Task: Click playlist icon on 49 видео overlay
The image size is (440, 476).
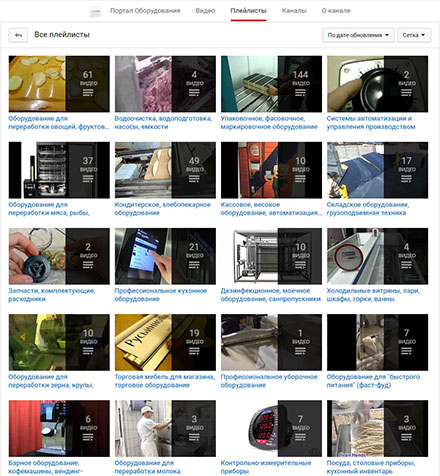Action: click(x=194, y=179)
